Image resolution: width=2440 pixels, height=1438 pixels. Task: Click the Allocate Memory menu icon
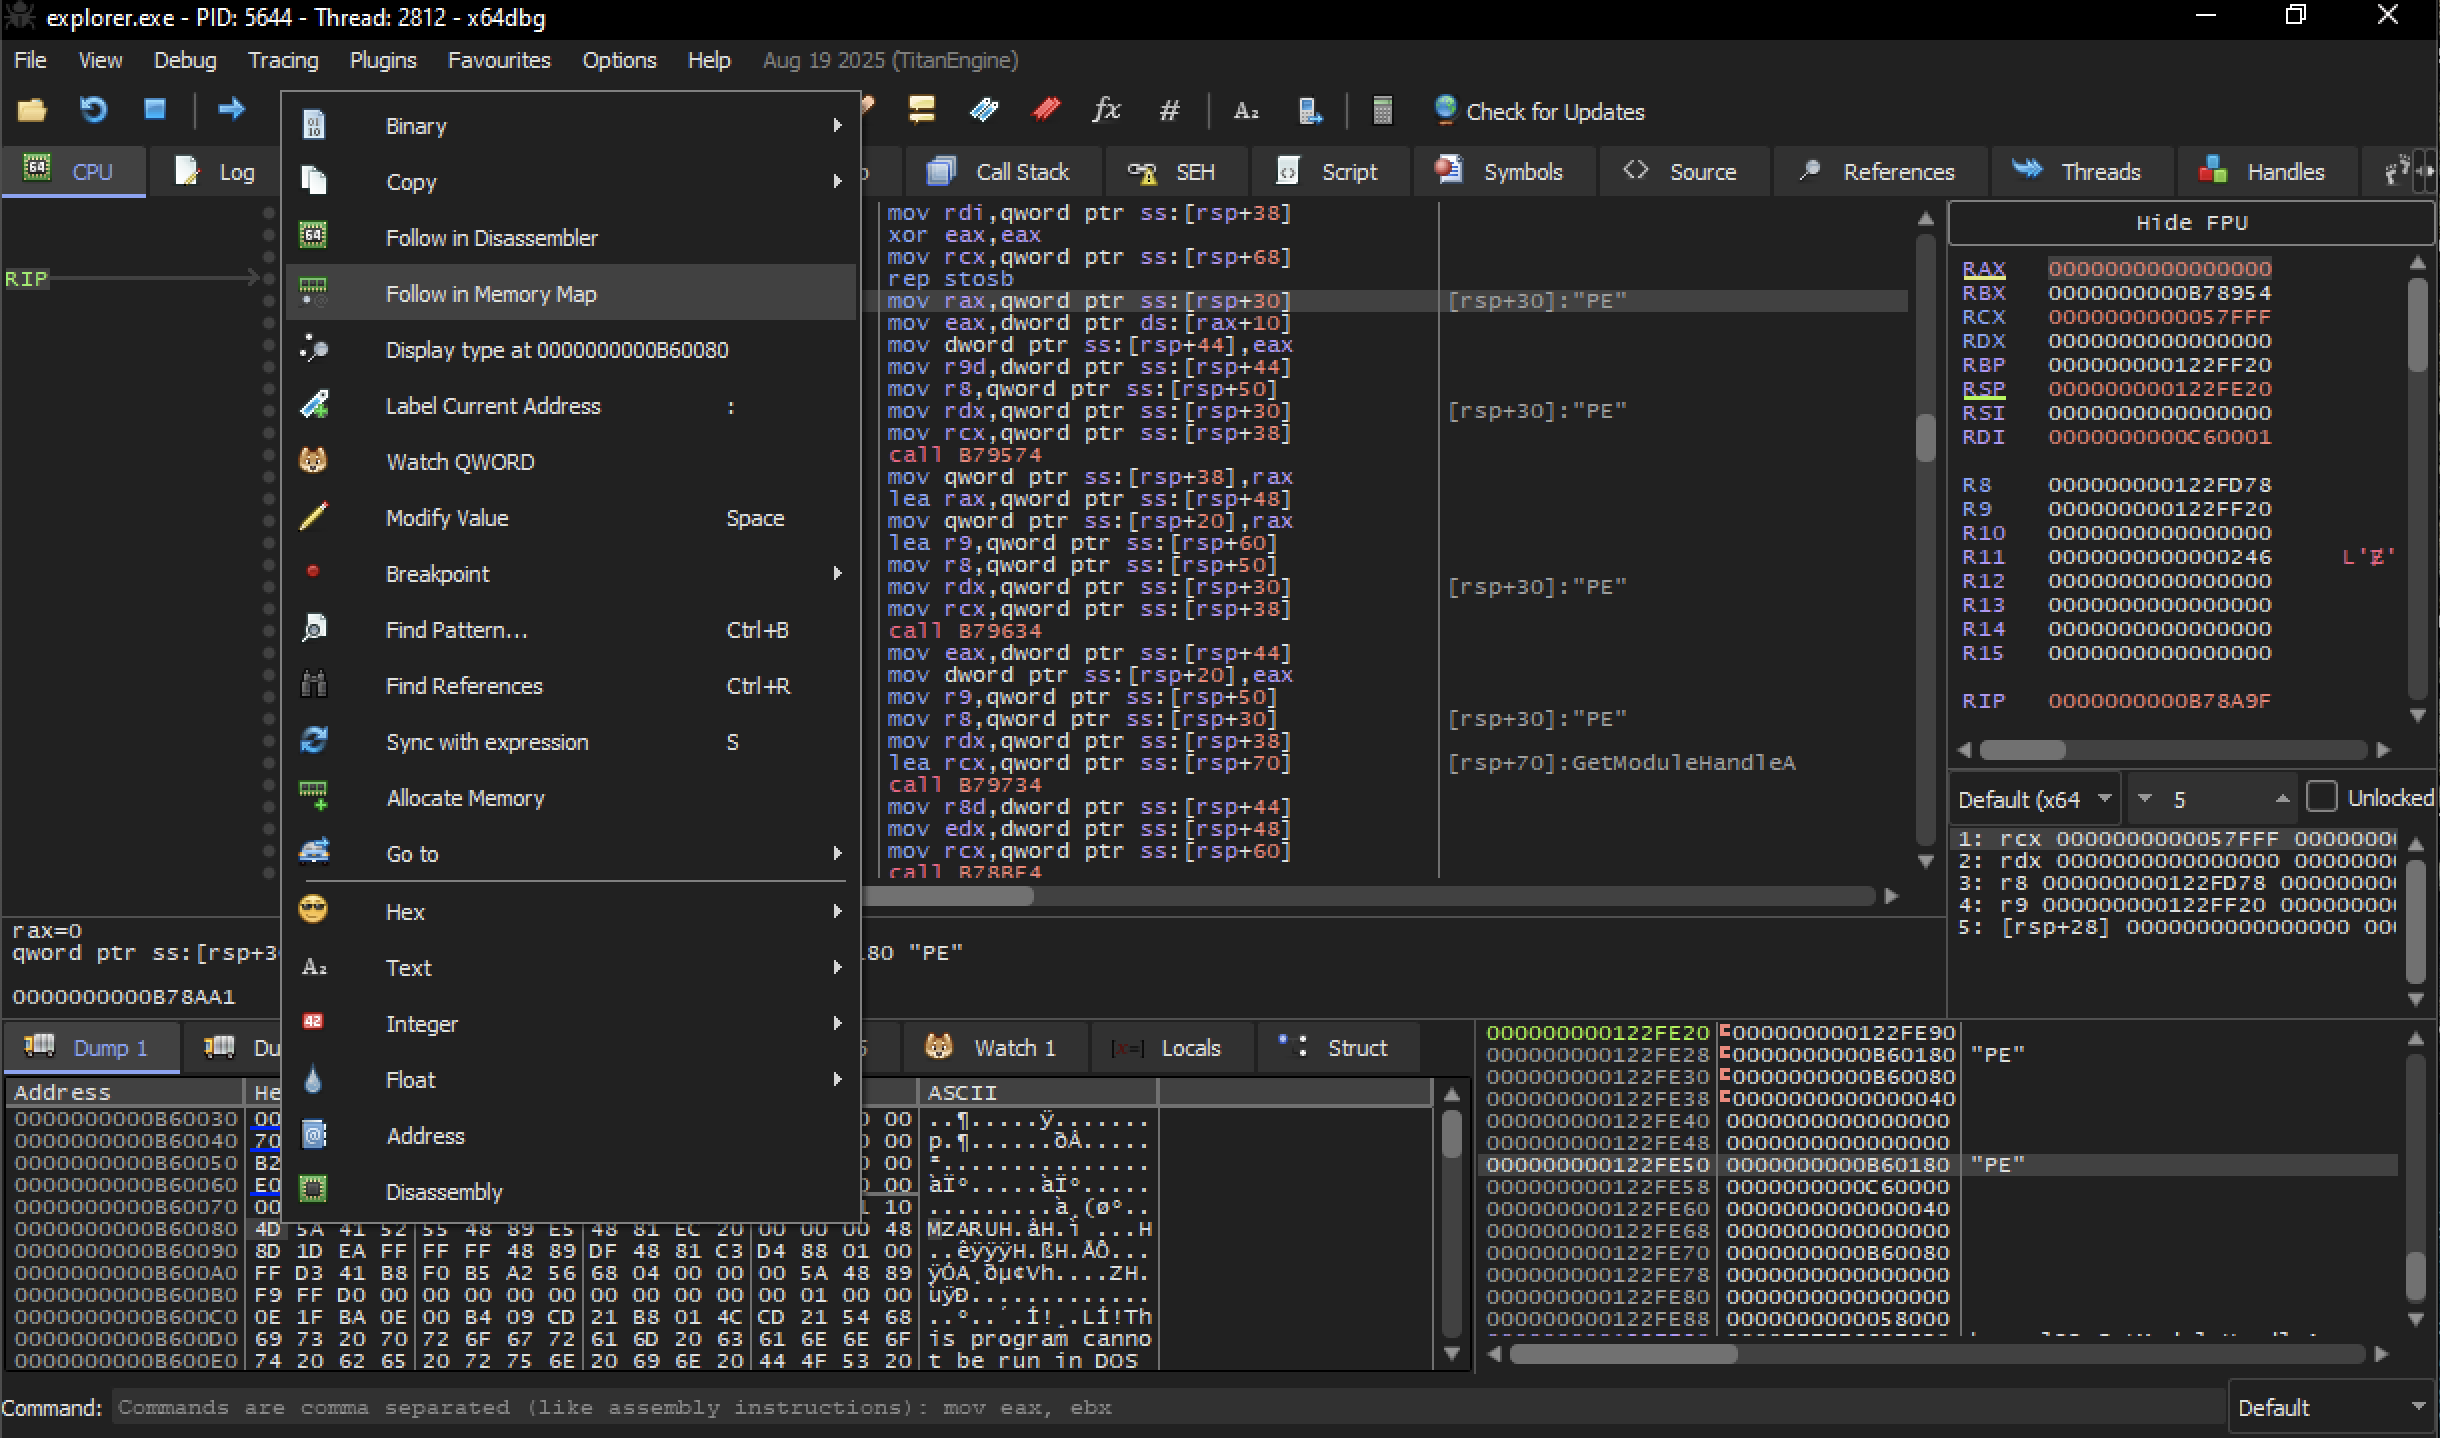click(314, 797)
